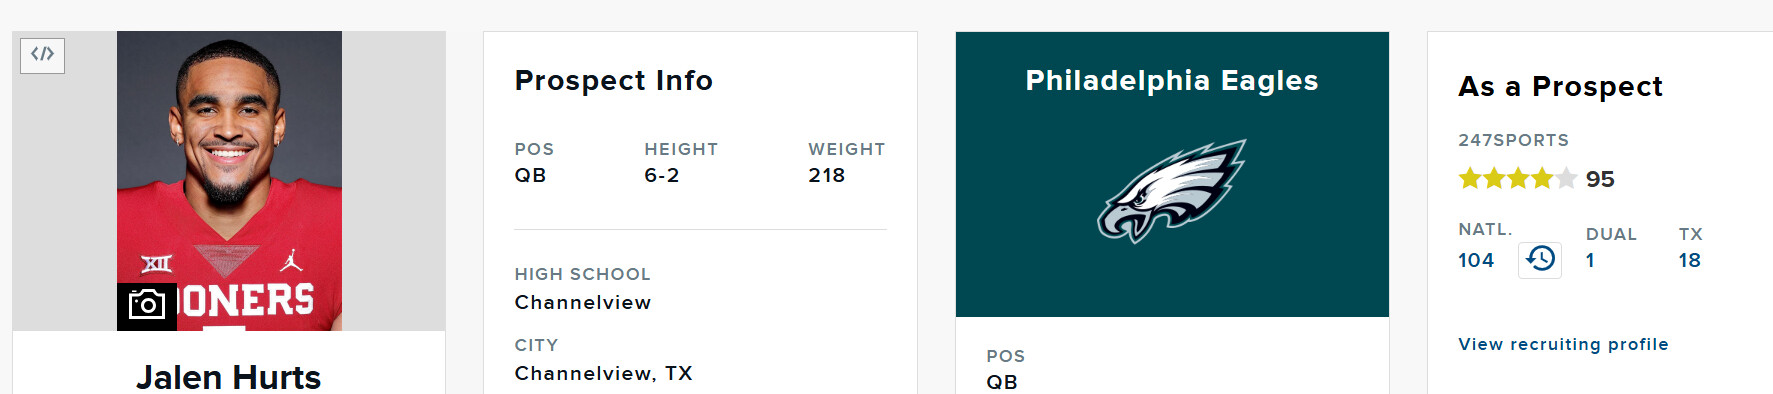The height and width of the screenshot is (394, 1773).
Task: Click the national ranking 104
Action: click(1476, 261)
